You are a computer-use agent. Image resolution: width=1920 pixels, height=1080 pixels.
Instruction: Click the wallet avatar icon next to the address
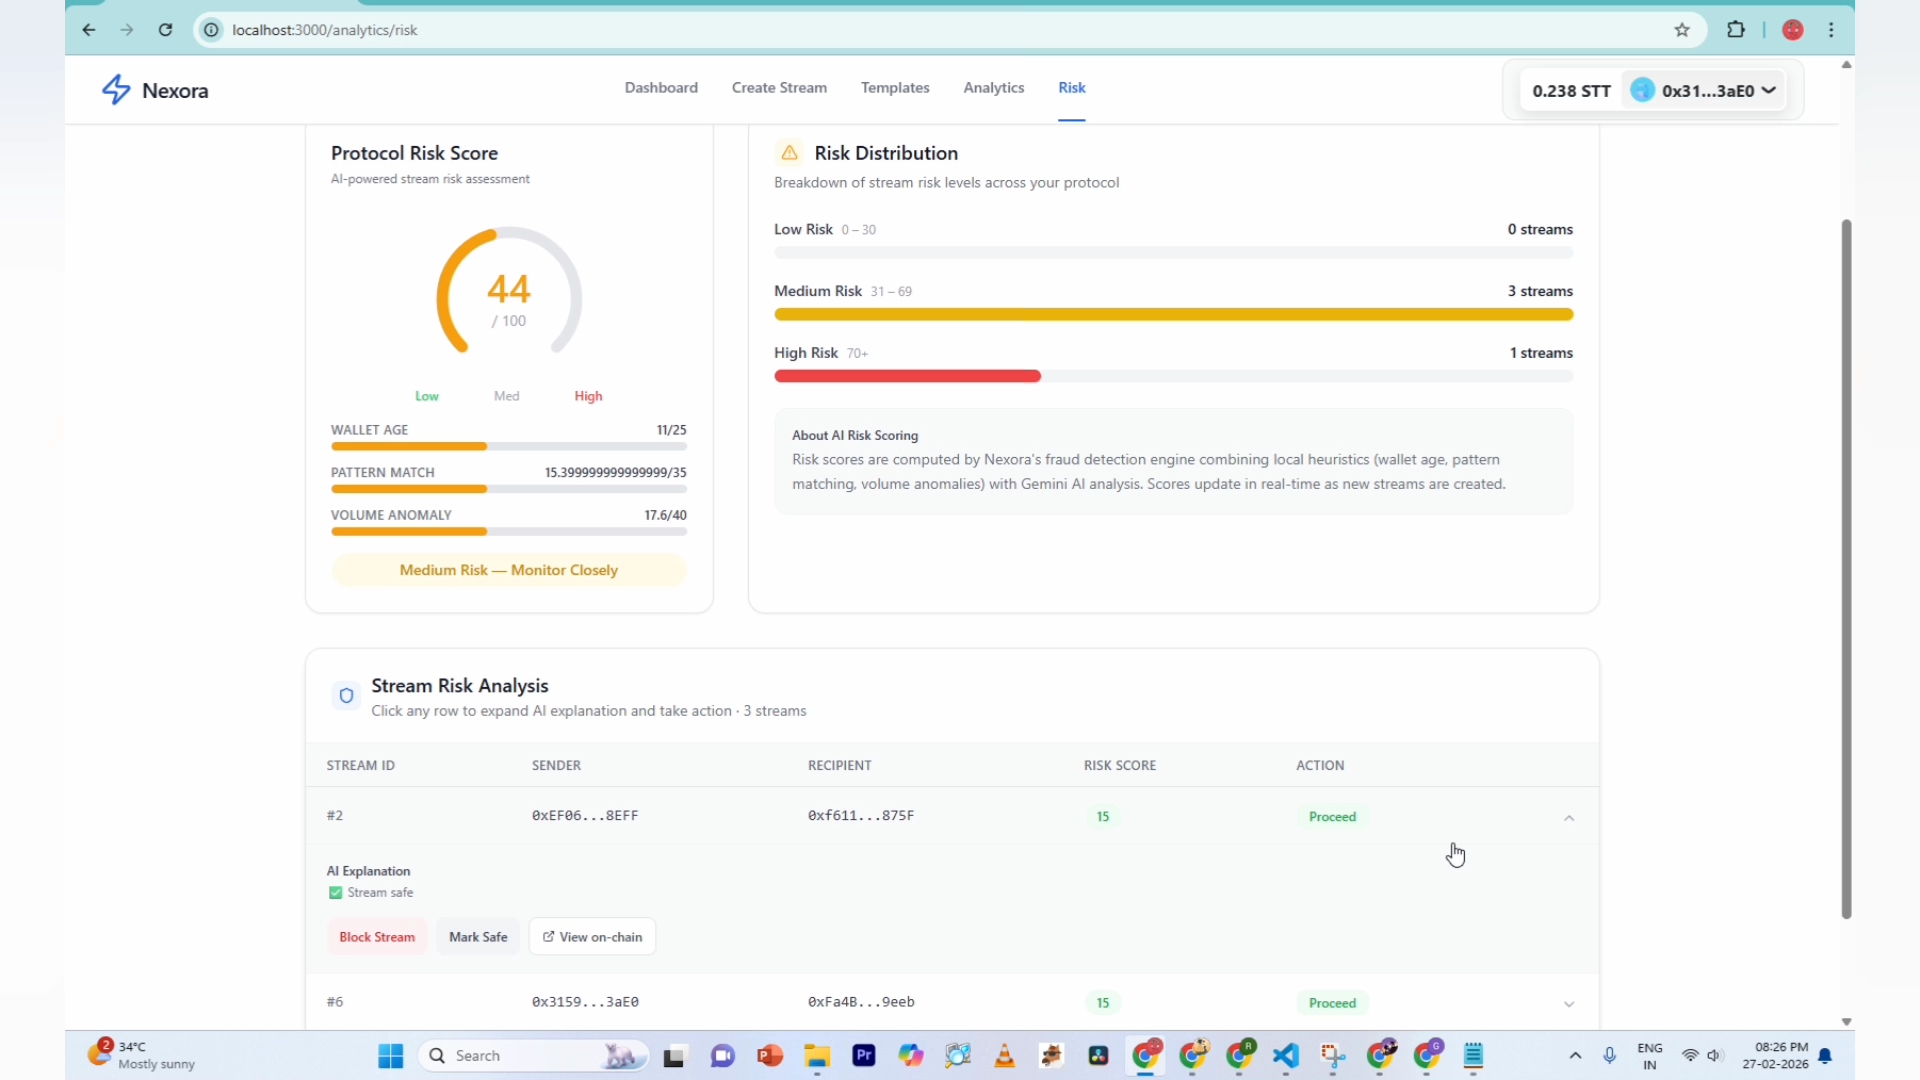pyautogui.click(x=1642, y=90)
